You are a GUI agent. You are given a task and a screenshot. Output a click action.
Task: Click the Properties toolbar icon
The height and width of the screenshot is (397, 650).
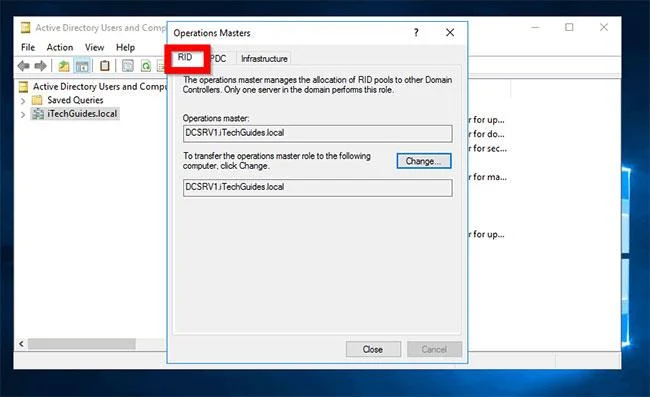click(x=128, y=65)
